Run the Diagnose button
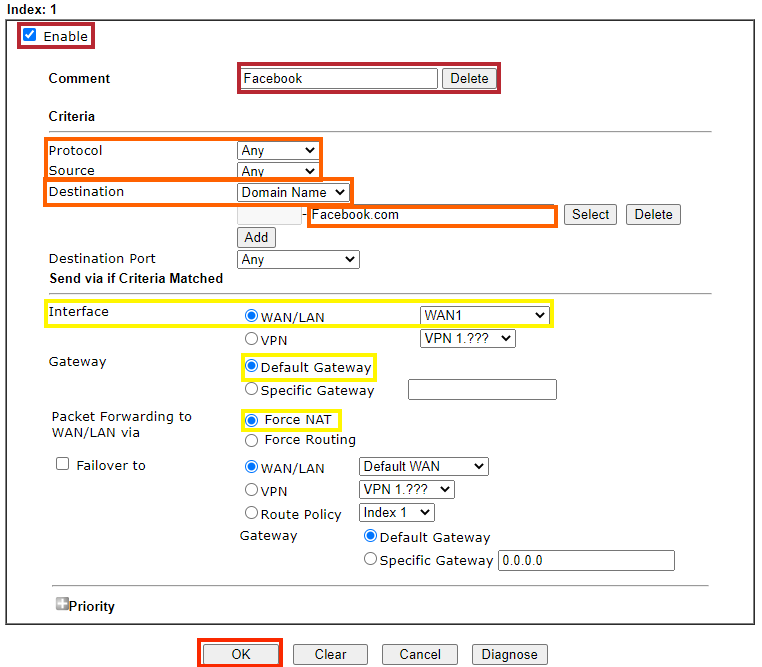The height and width of the screenshot is (667, 762). pyautogui.click(x=509, y=654)
